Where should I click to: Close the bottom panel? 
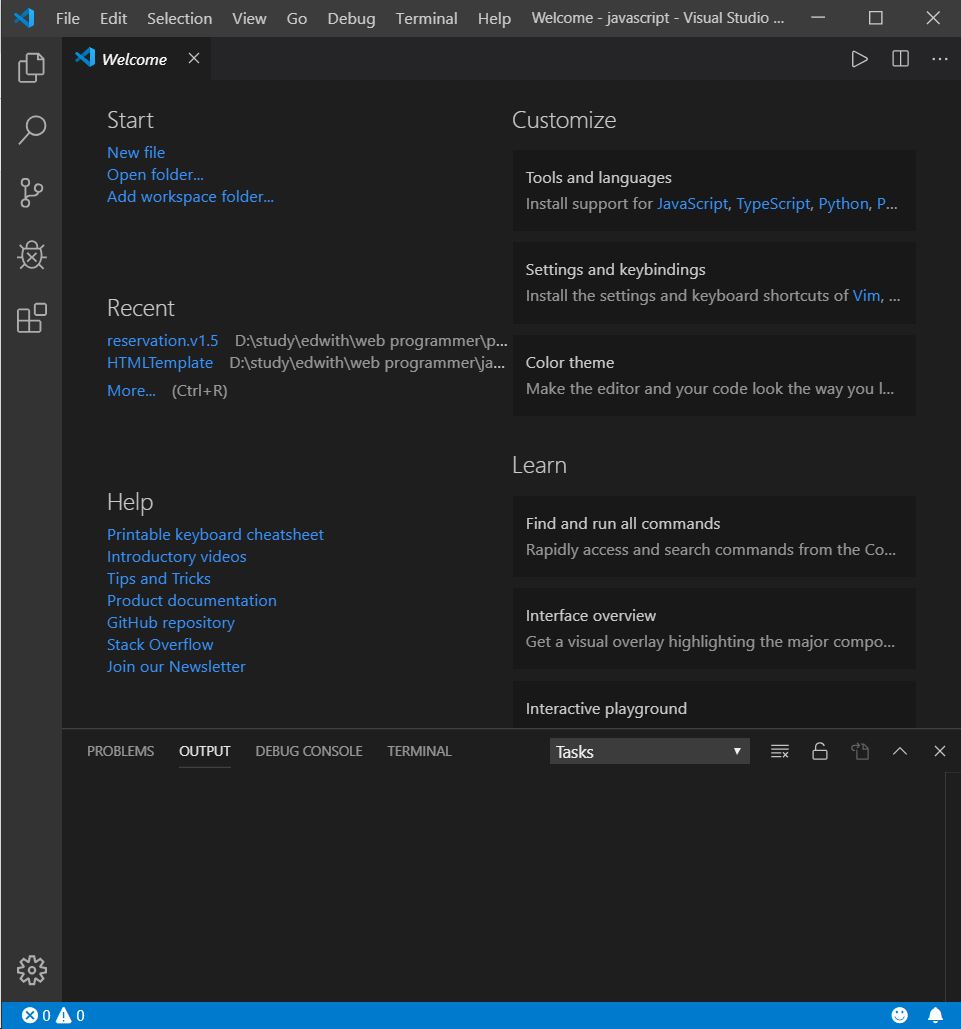939,751
